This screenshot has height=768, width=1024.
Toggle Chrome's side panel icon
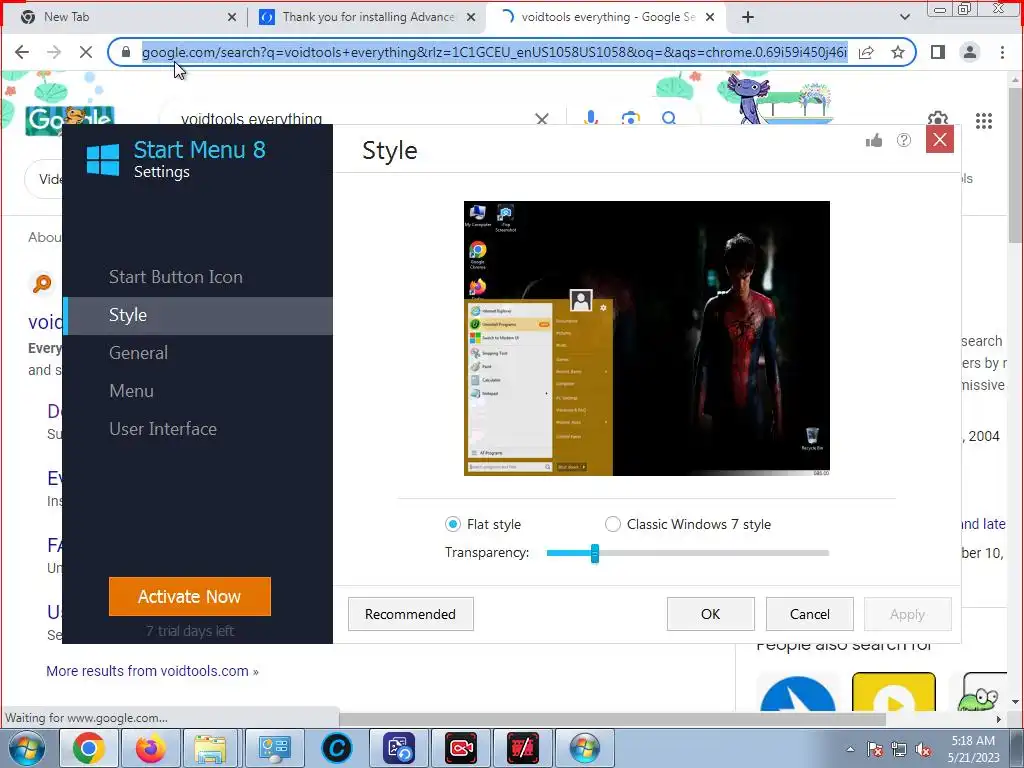point(938,52)
